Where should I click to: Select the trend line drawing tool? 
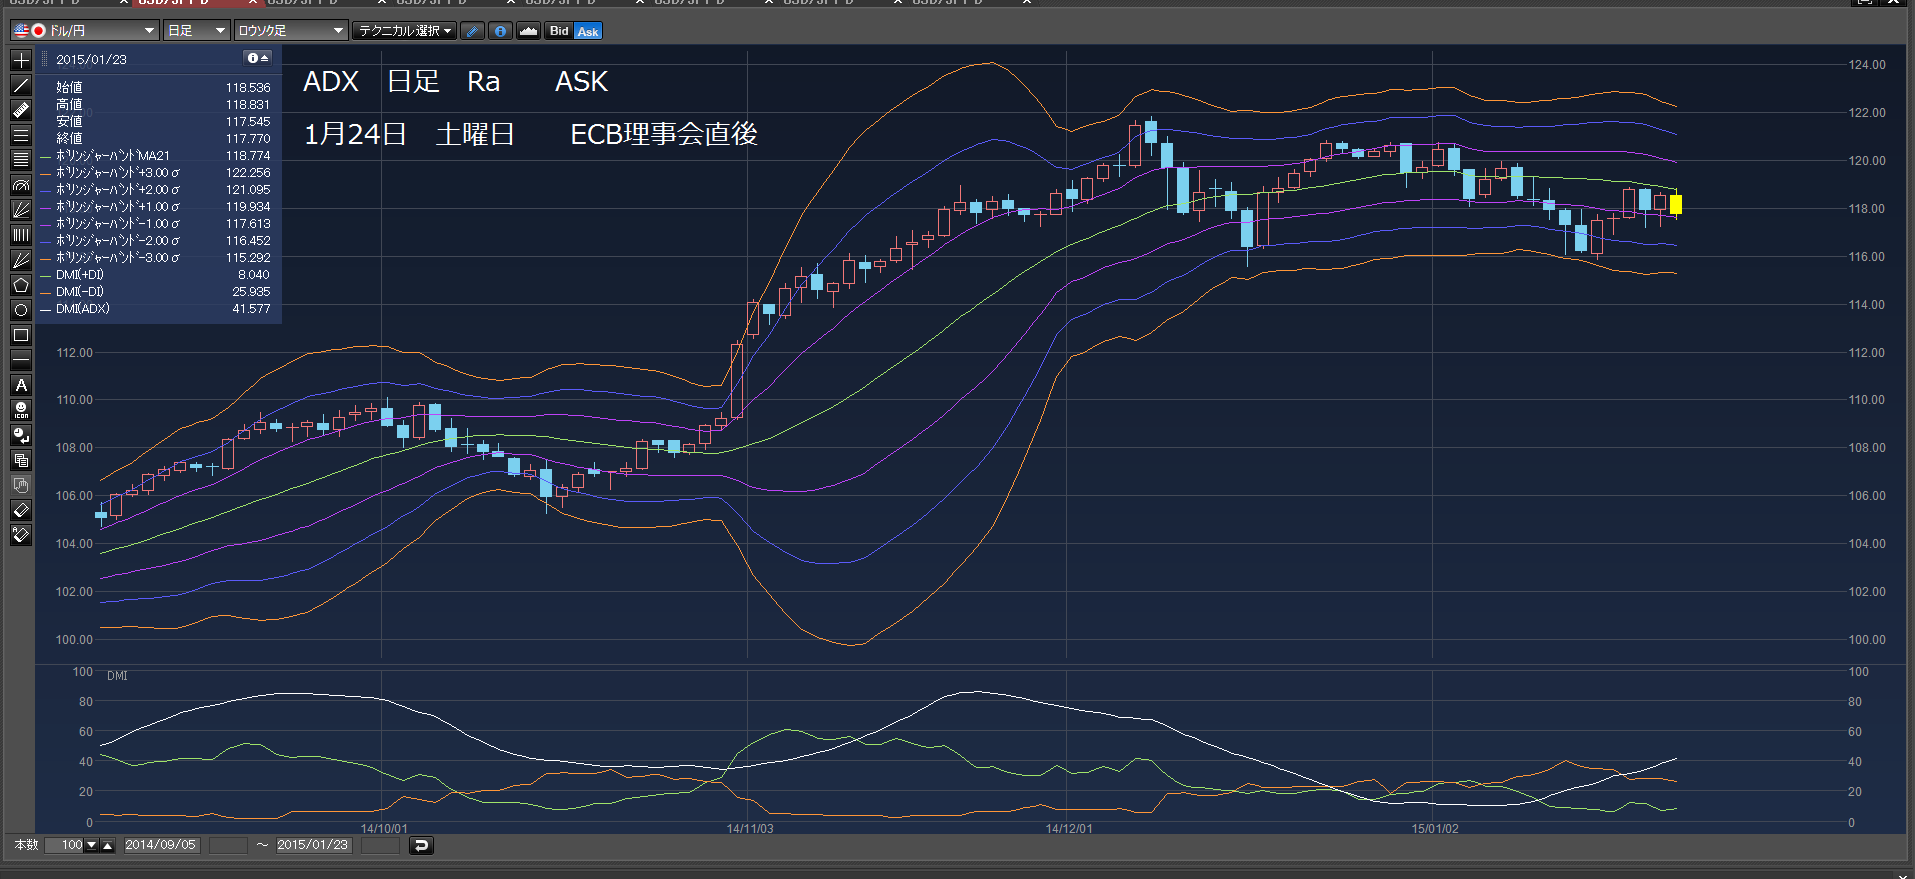(21, 85)
